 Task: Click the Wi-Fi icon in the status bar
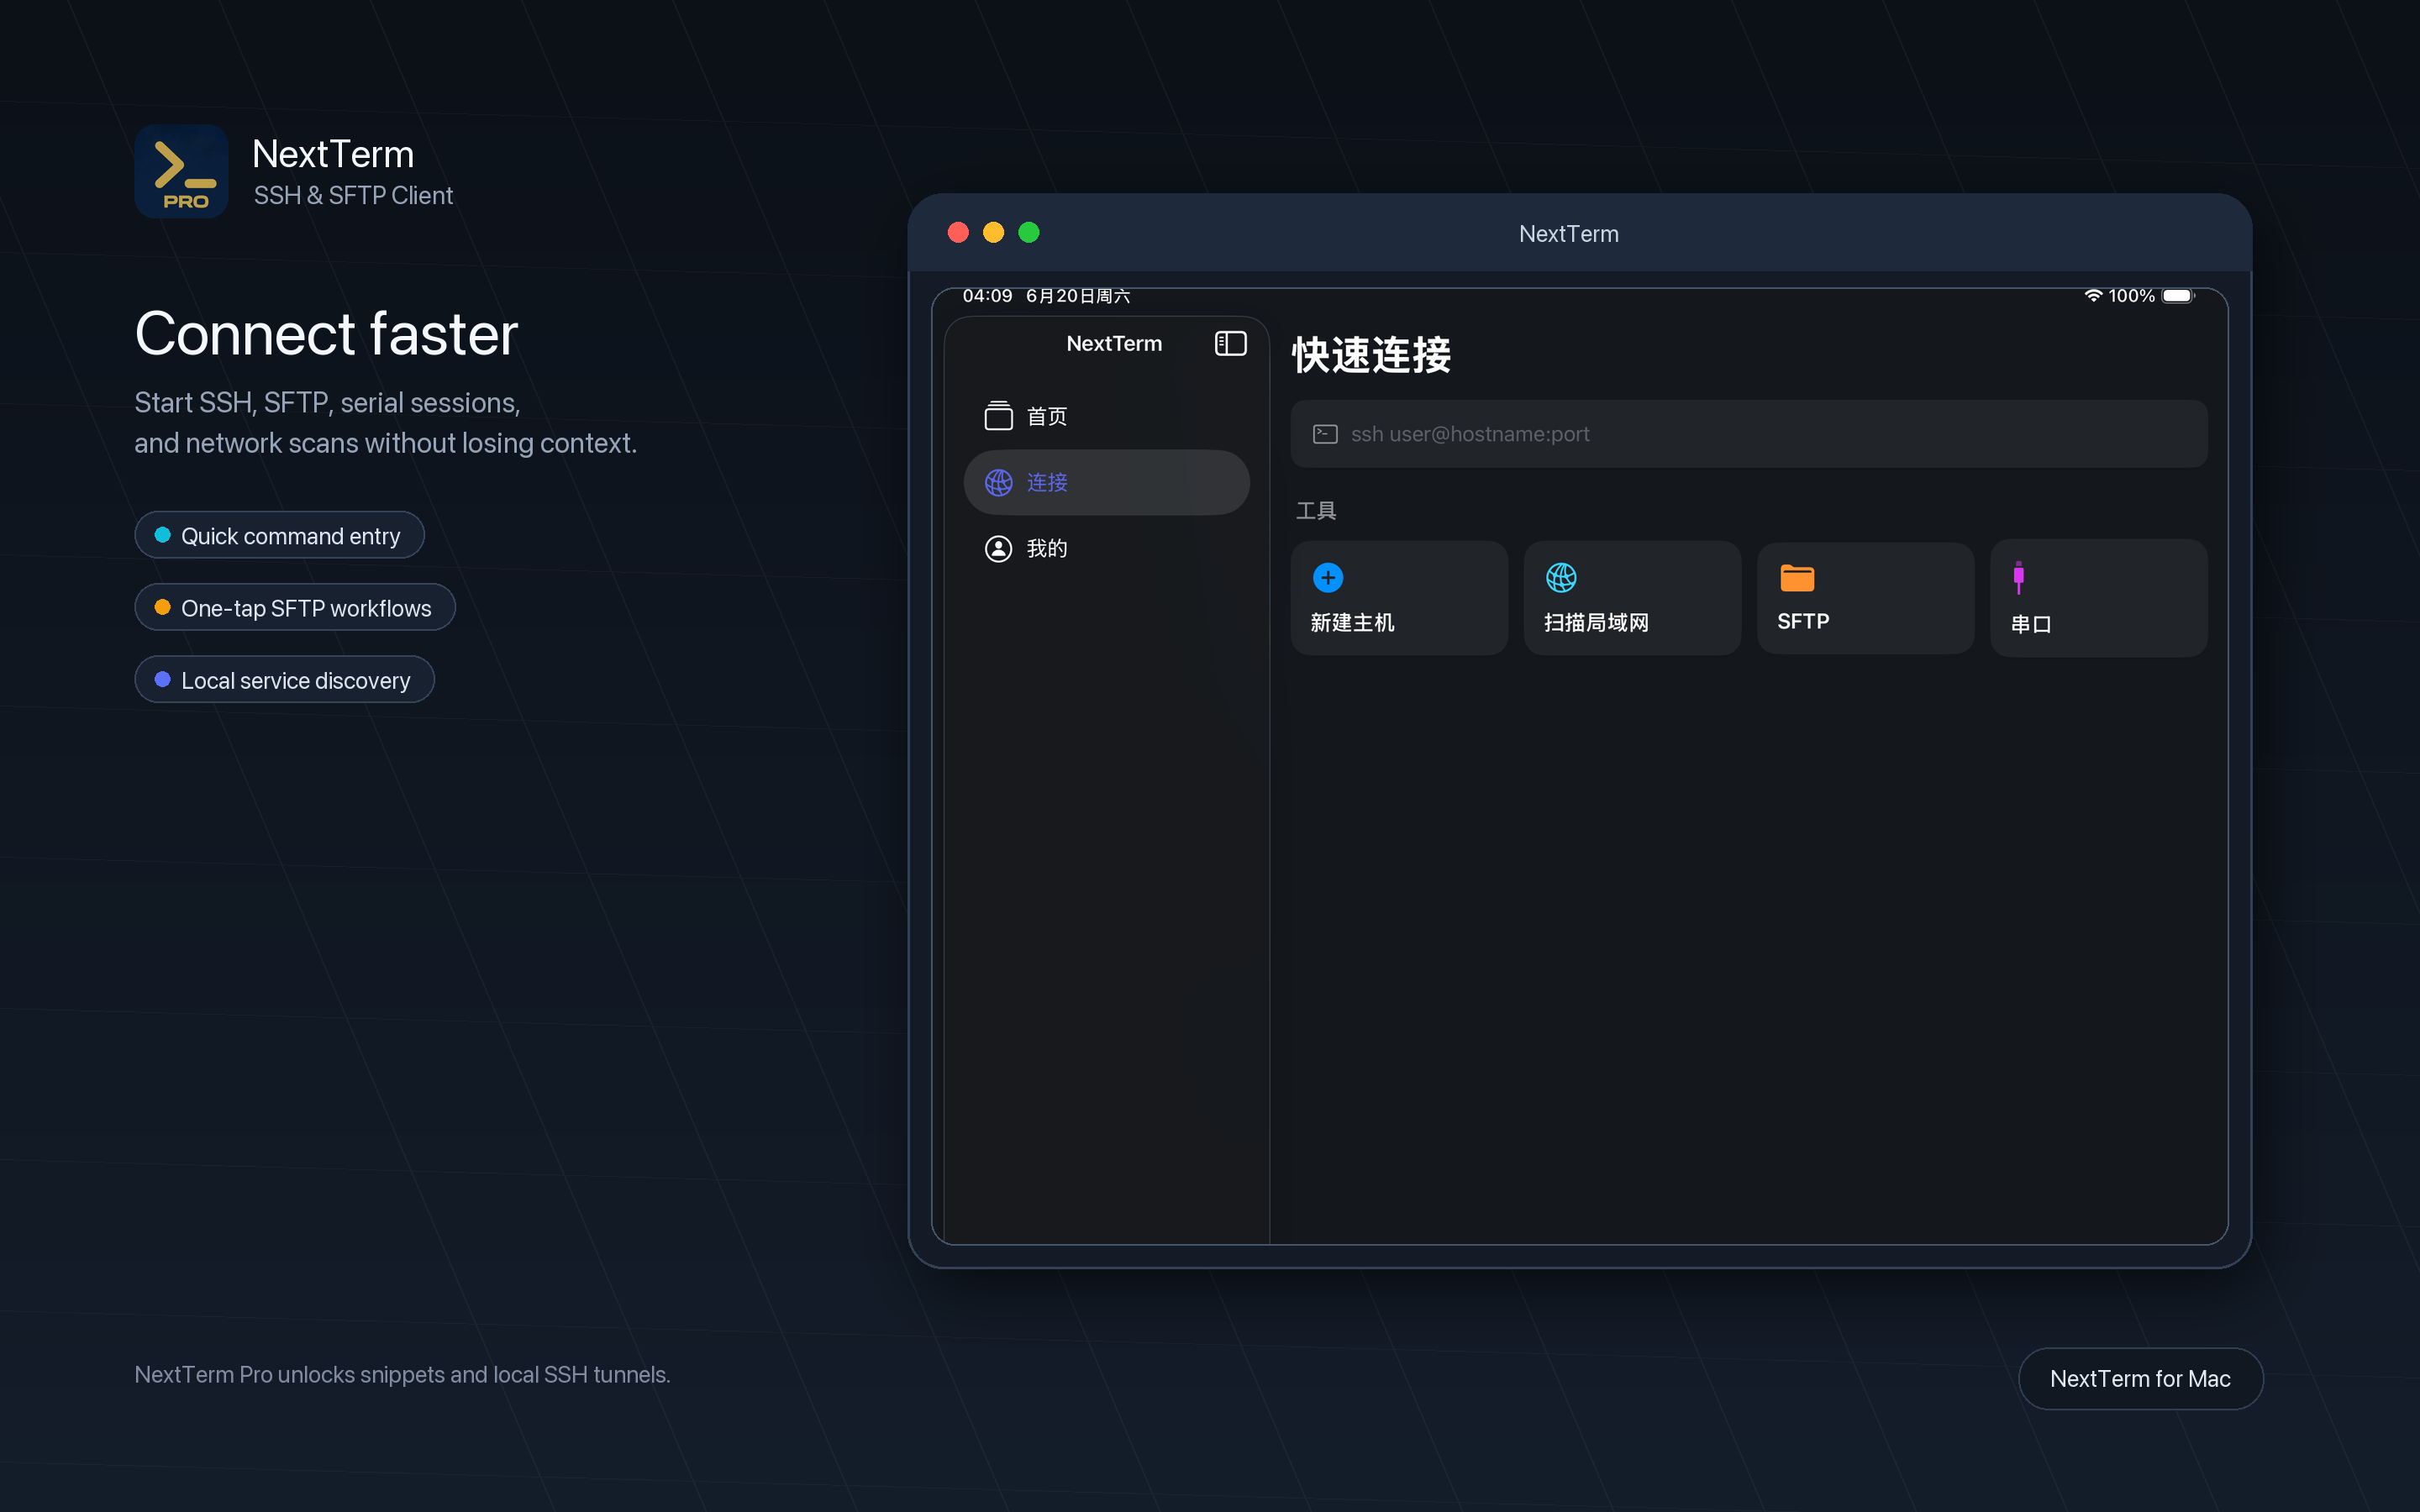pyautogui.click(x=2093, y=296)
